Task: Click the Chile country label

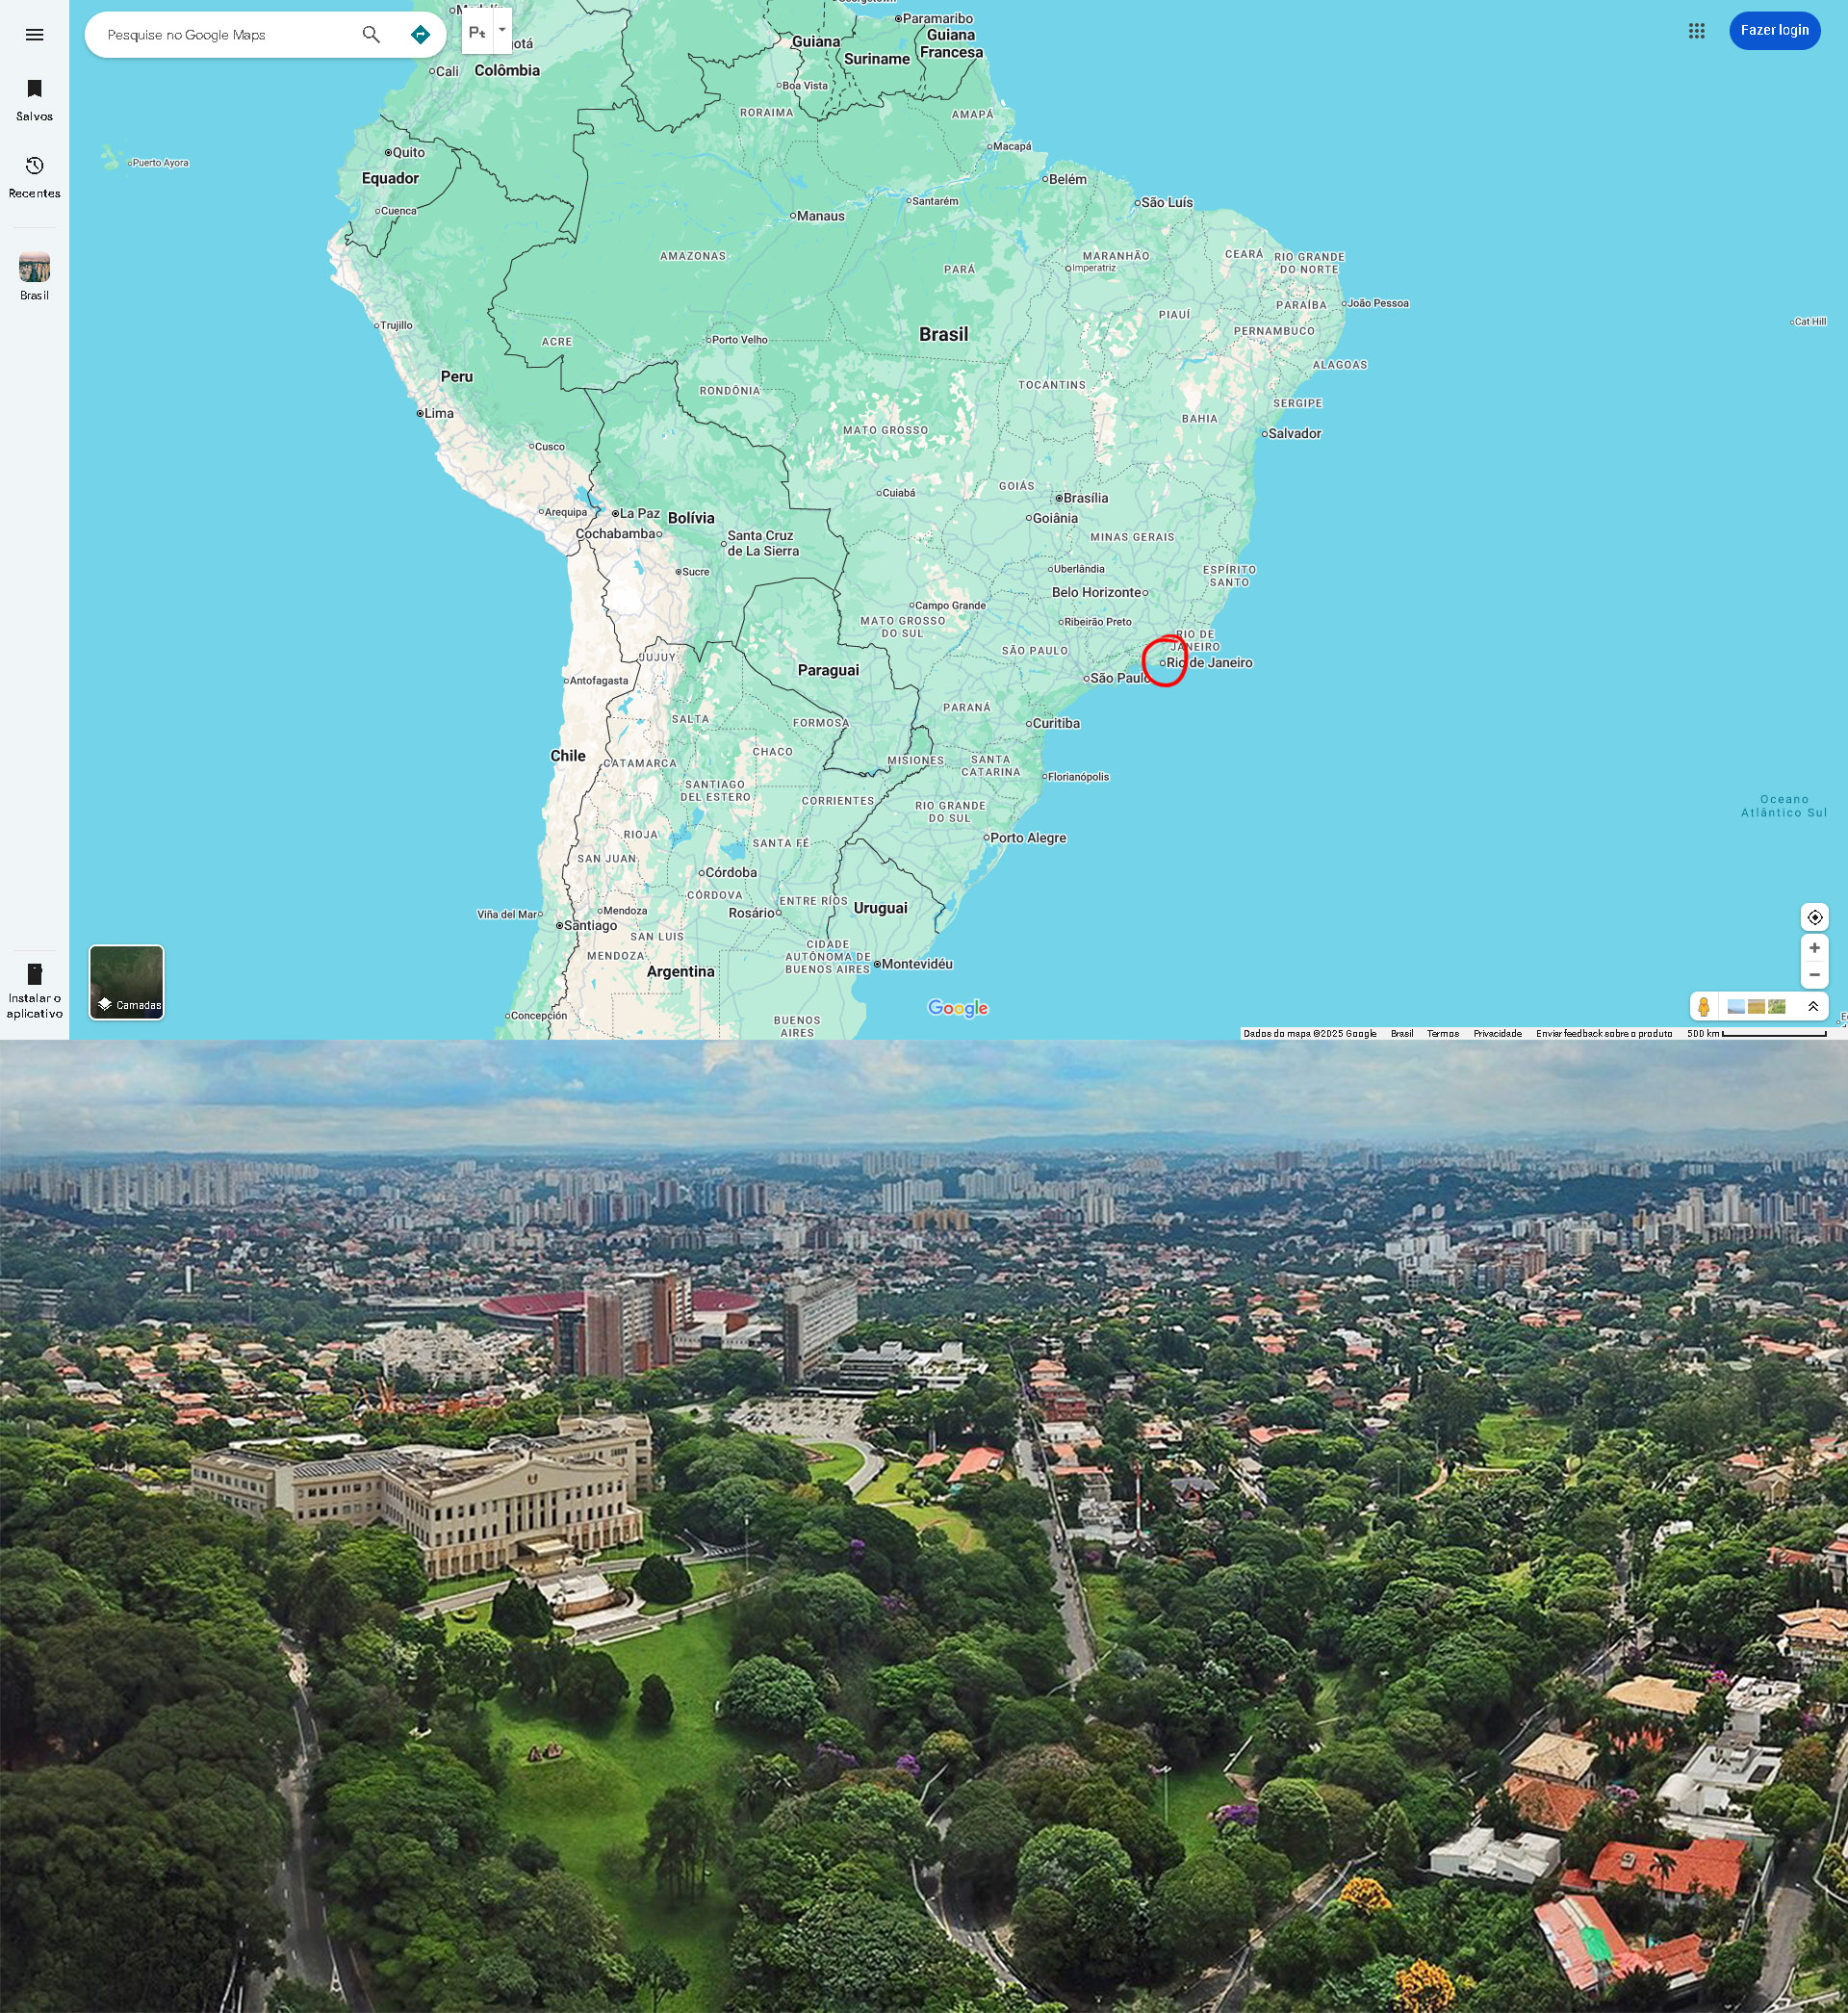Action: 568,756
